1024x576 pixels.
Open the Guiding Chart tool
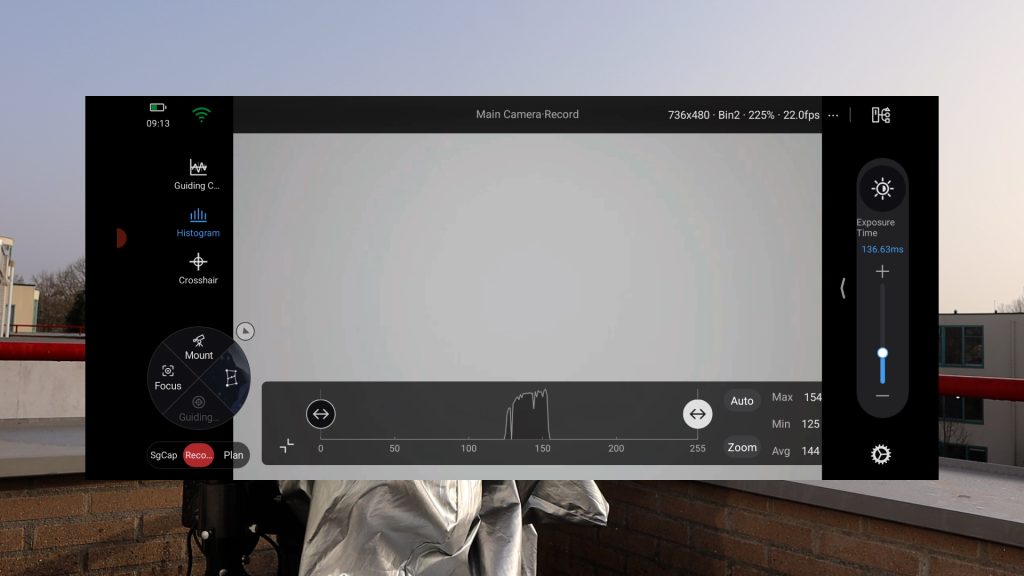198,173
